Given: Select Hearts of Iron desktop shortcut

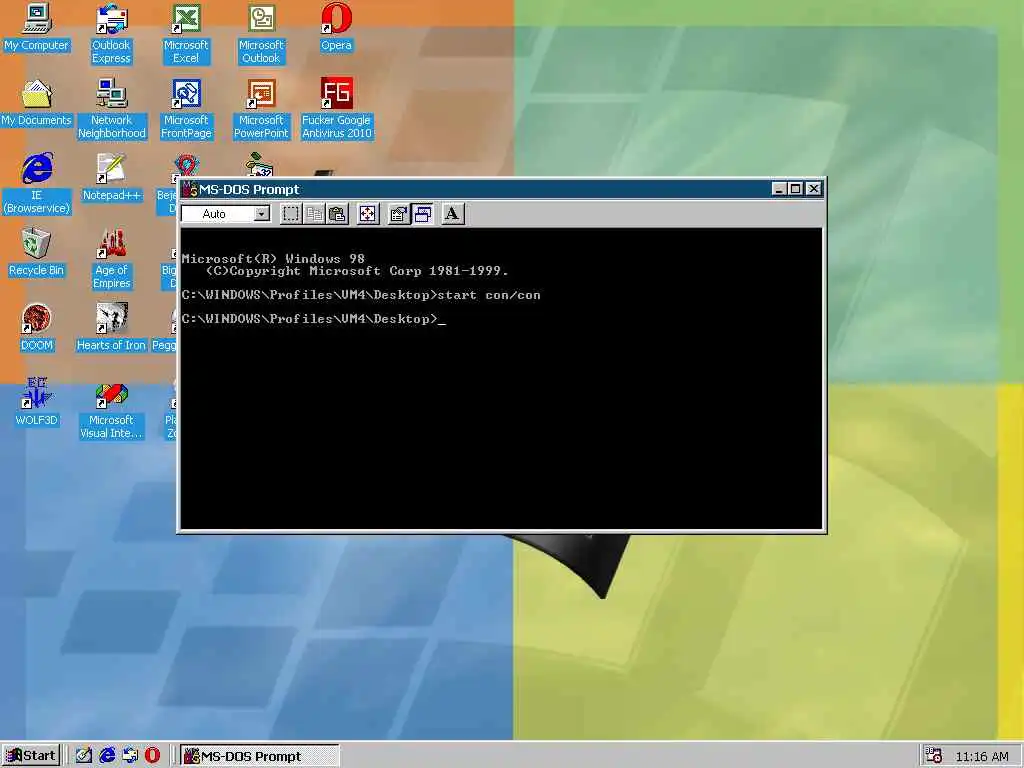Looking at the screenshot, I should click(111, 328).
